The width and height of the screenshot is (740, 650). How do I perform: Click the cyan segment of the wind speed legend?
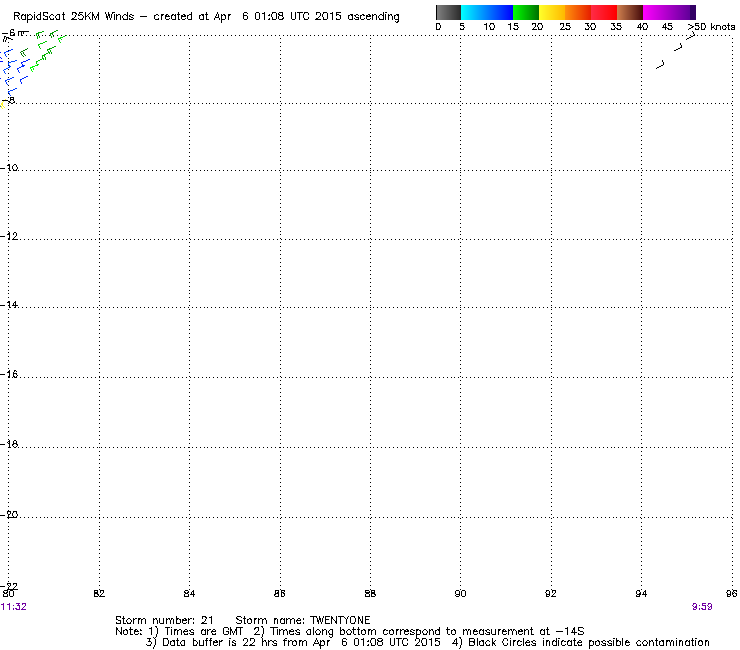point(473,12)
